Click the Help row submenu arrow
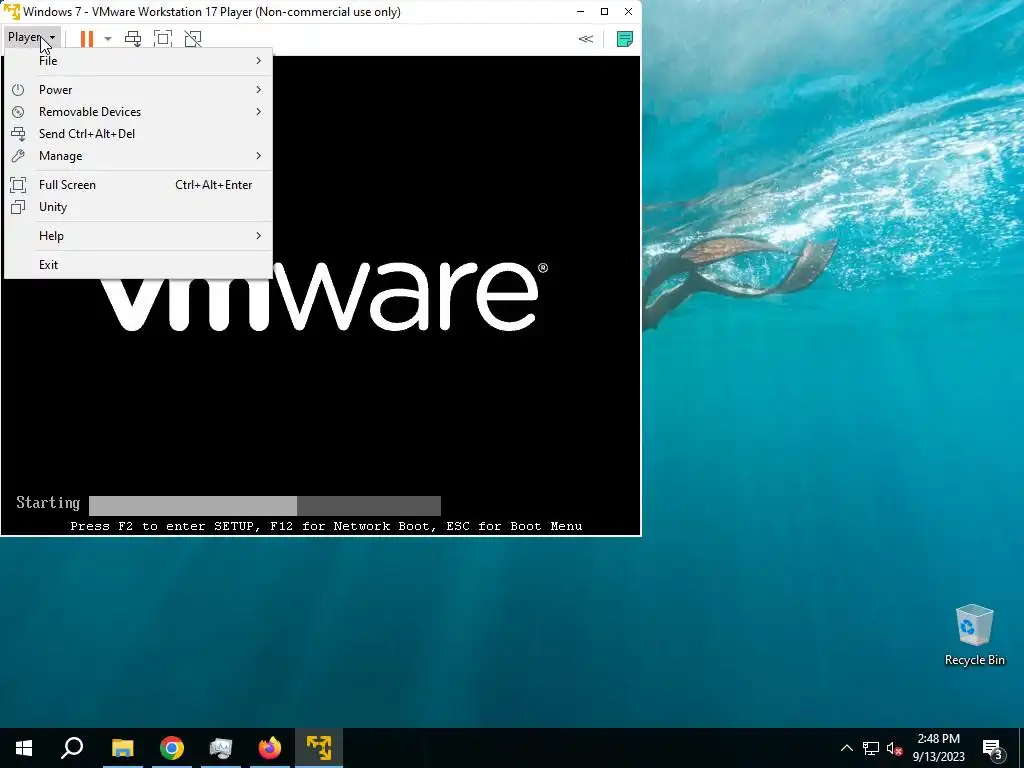This screenshot has width=1024, height=768. click(x=259, y=236)
